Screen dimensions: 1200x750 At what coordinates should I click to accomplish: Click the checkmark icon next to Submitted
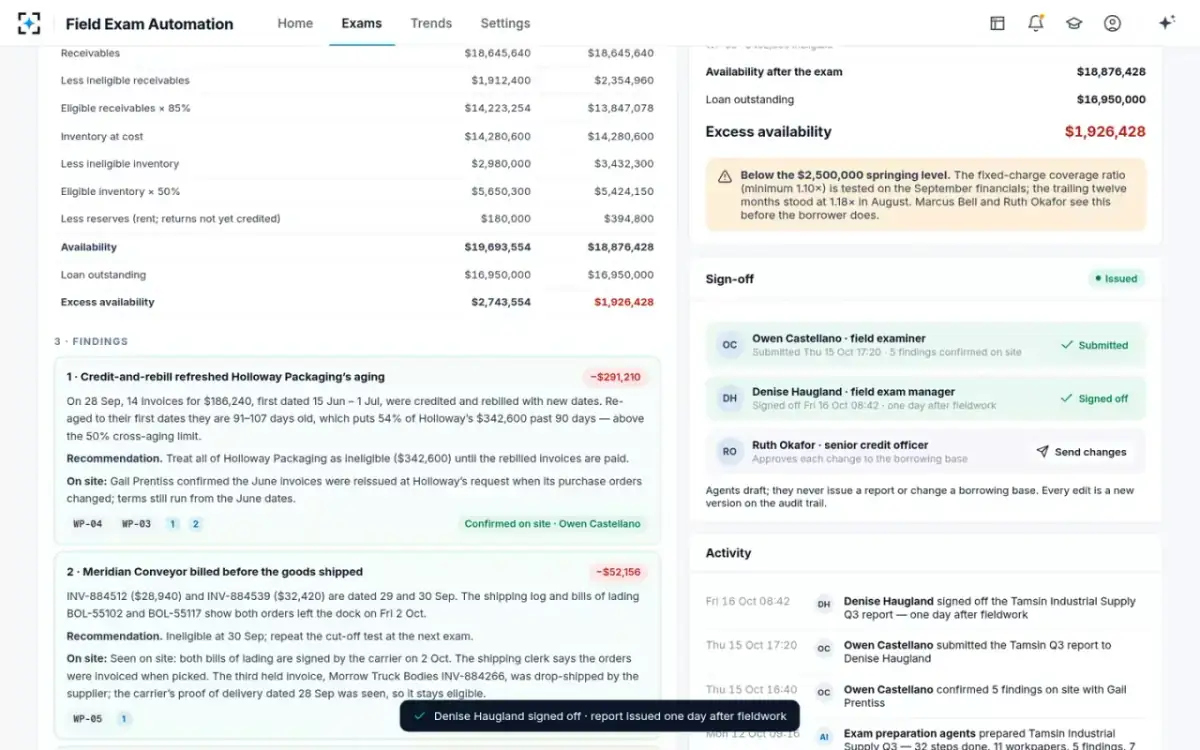[x=1067, y=345]
